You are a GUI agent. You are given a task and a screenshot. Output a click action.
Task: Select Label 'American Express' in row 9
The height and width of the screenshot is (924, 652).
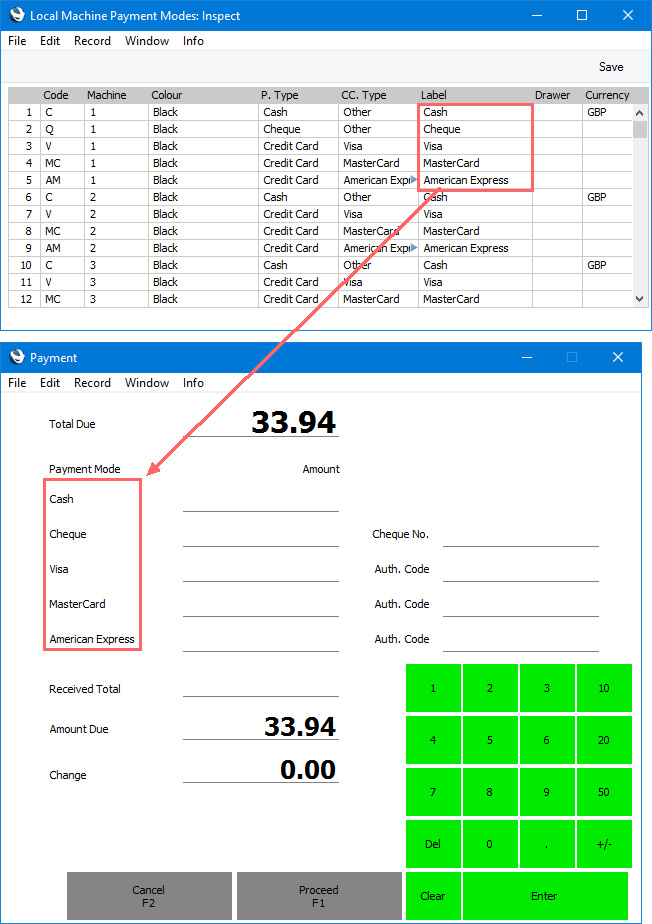coord(475,248)
